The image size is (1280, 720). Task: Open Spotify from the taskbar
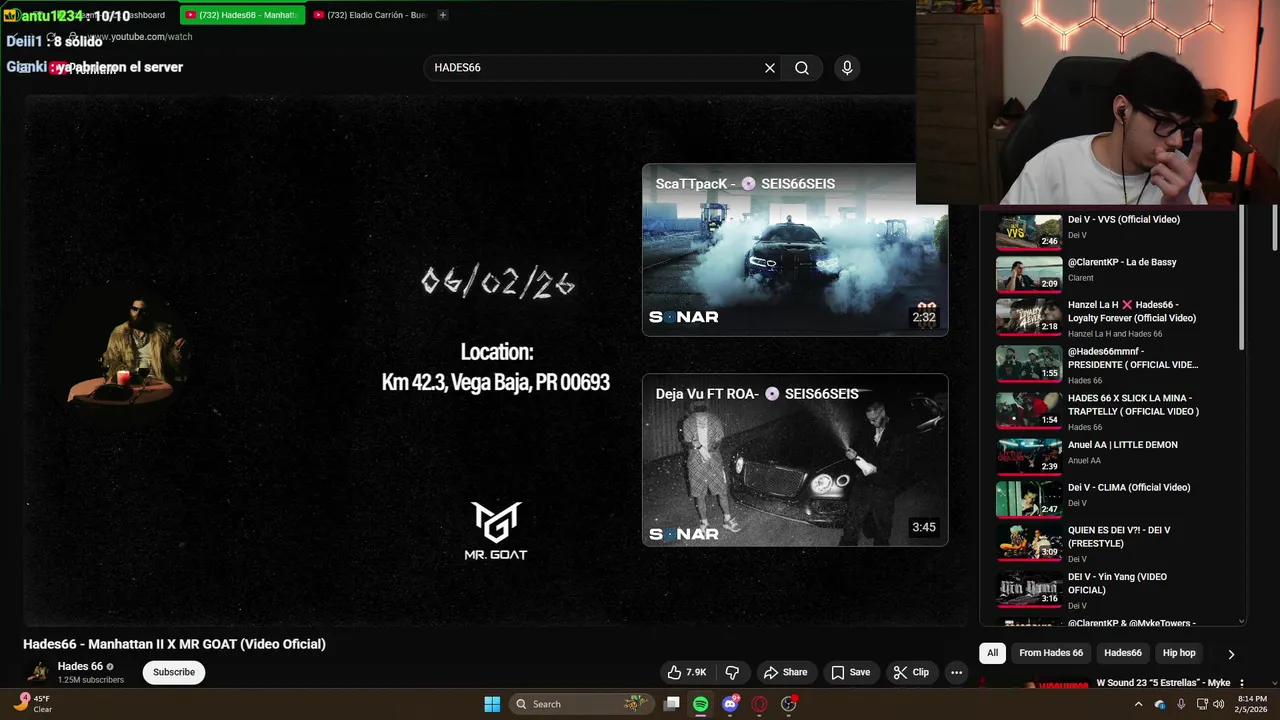coord(701,704)
